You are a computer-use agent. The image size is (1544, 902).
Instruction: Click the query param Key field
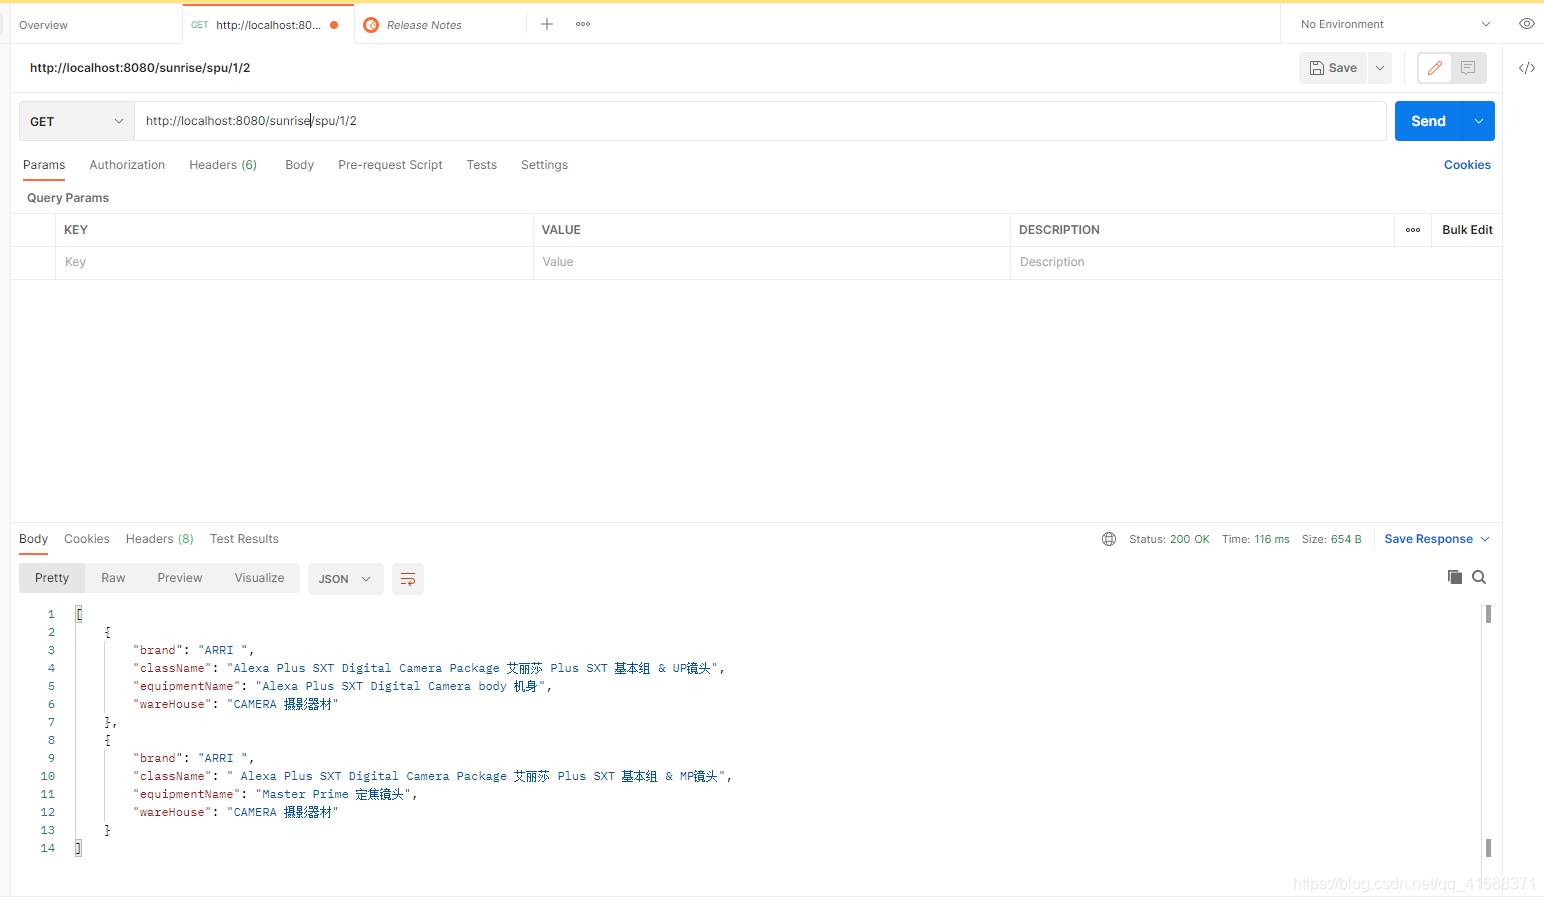coord(294,262)
